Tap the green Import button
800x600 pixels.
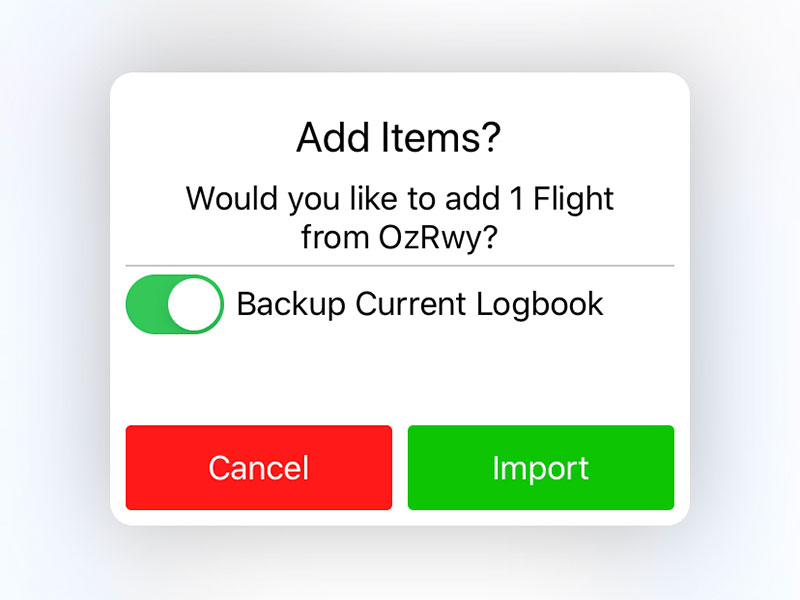(541, 467)
